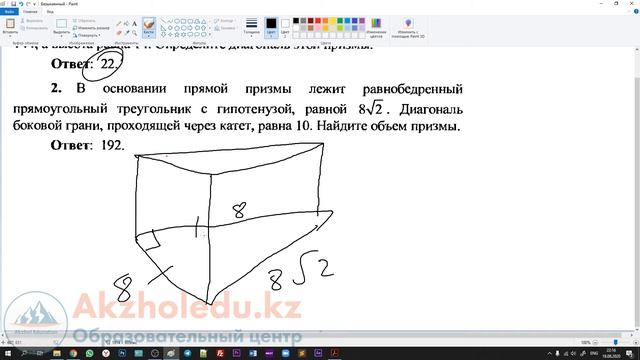Open the notification center icon
The height and width of the screenshot is (360, 640).
click(x=629, y=353)
